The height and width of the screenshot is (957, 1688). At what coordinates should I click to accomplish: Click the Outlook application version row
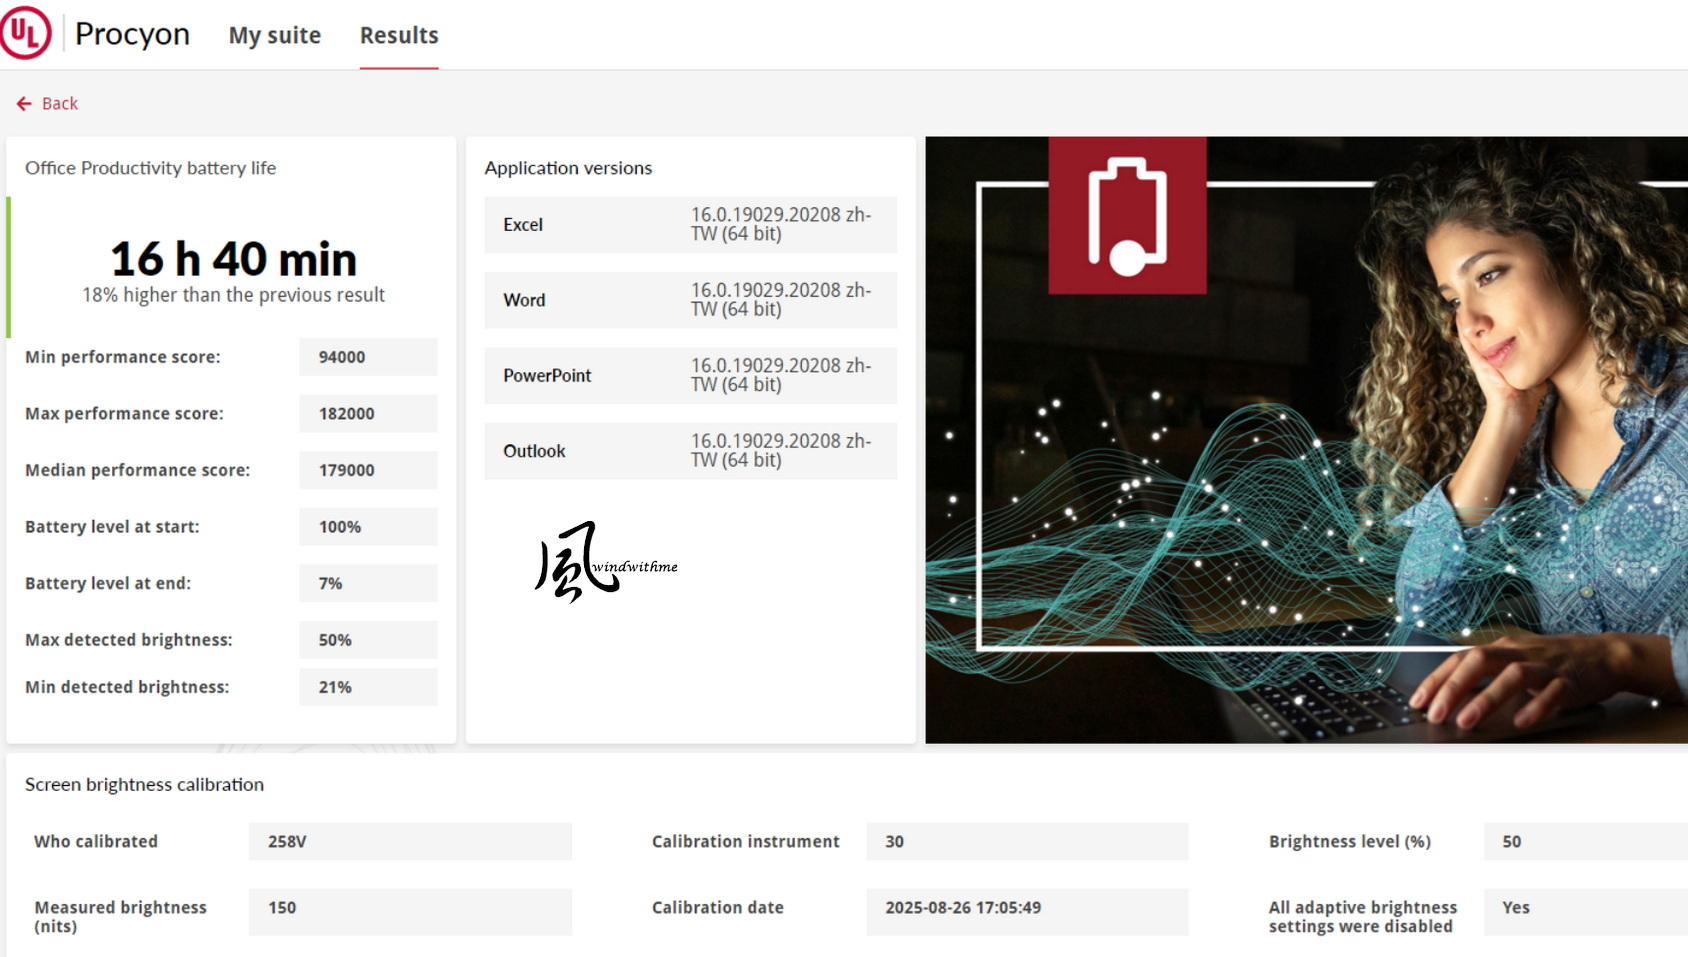tap(690, 451)
